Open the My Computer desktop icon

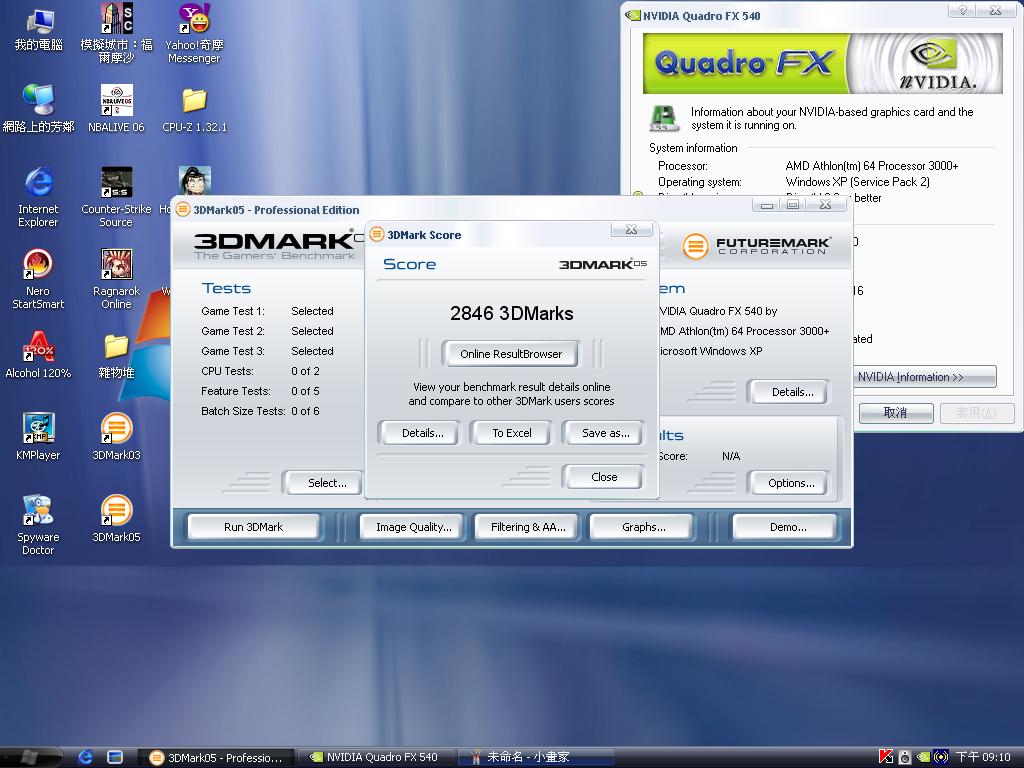39,29
